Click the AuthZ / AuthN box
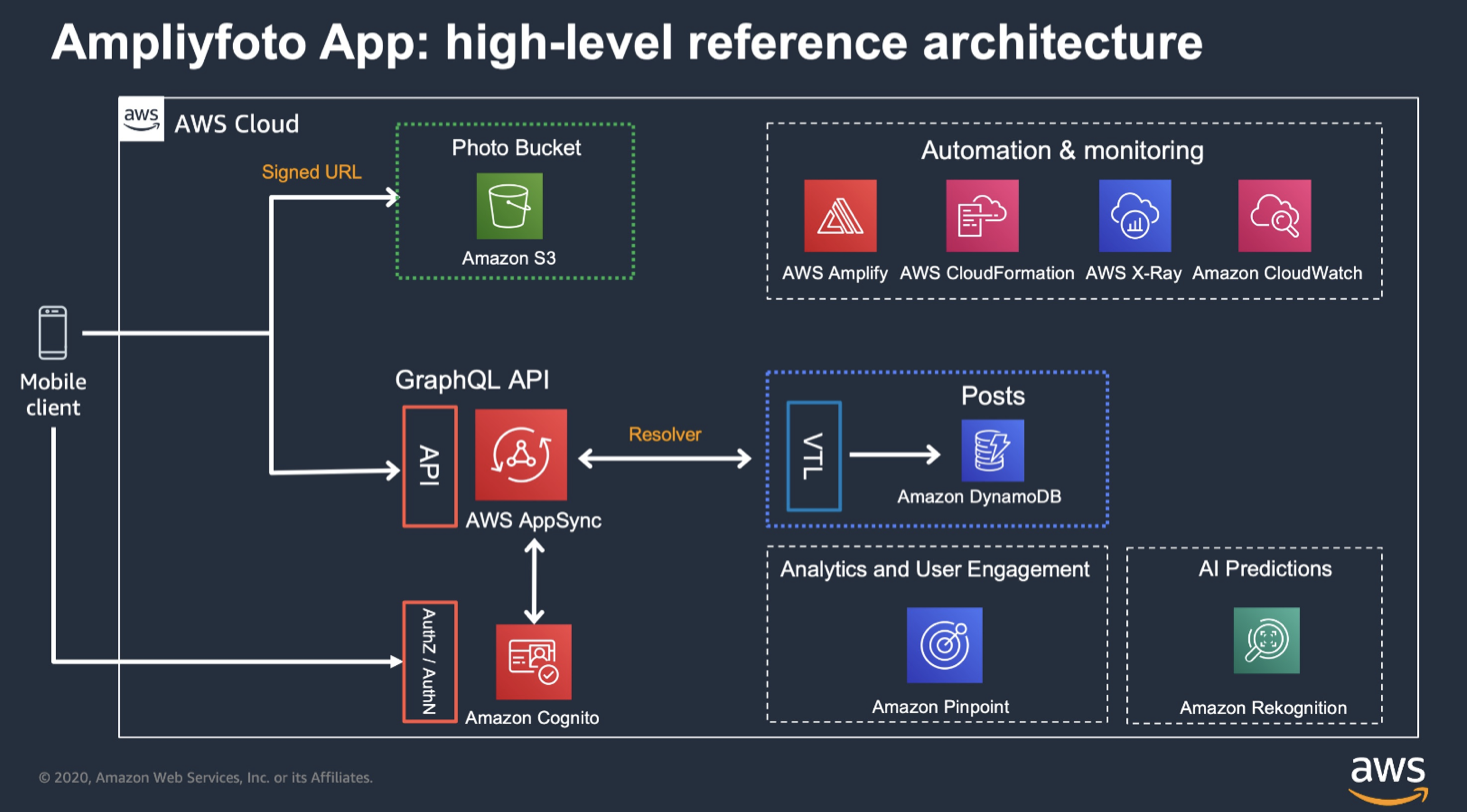This screenshot has width=1468, height=812. pos(430,661)
